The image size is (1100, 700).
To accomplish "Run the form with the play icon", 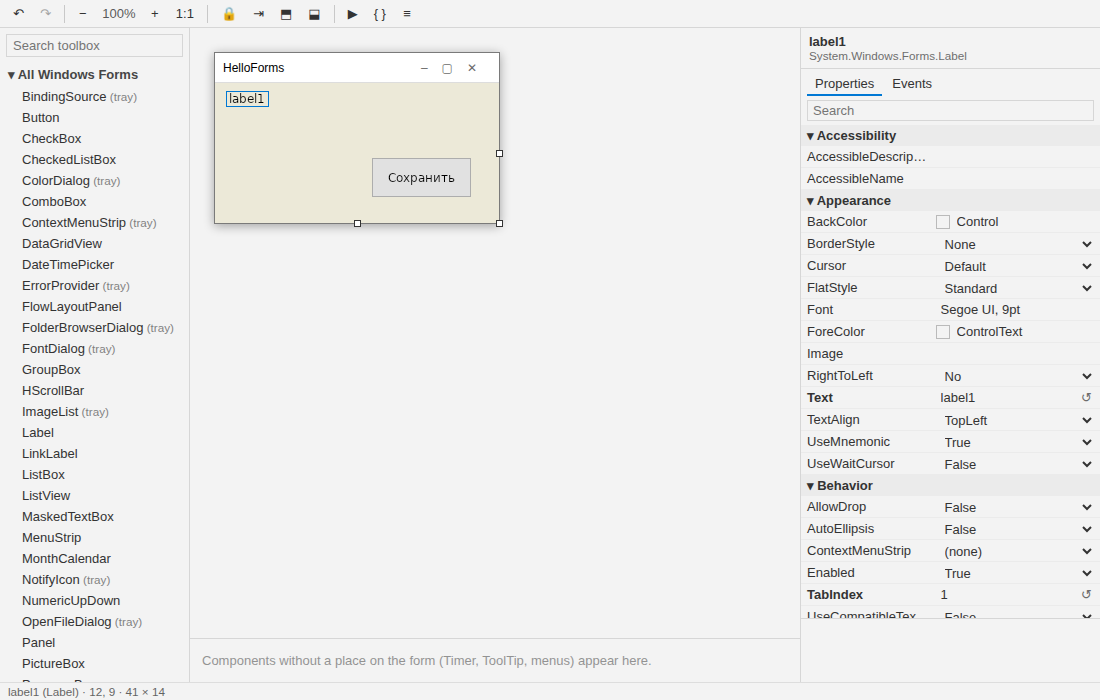I will 352,13.
